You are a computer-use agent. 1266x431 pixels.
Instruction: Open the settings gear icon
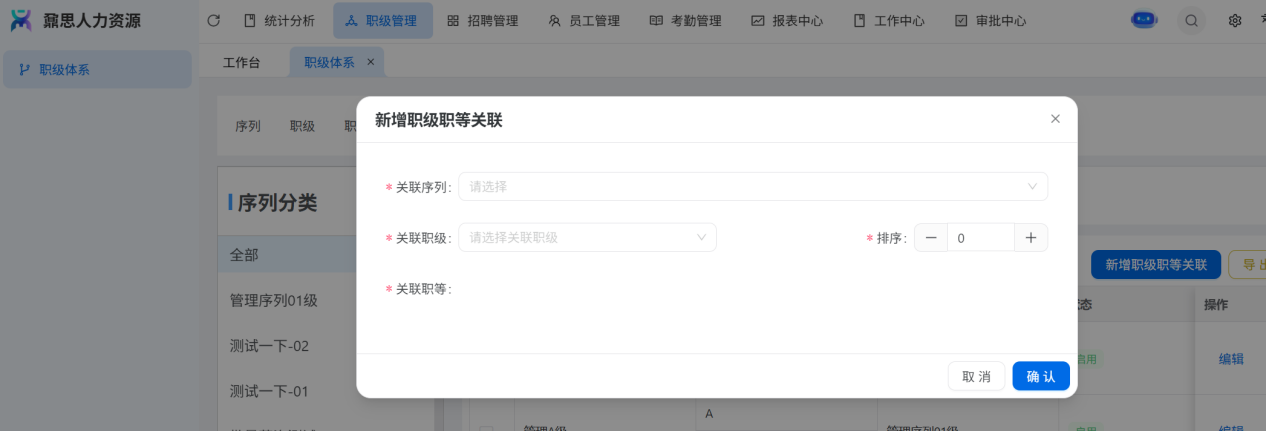(1235, 20)
